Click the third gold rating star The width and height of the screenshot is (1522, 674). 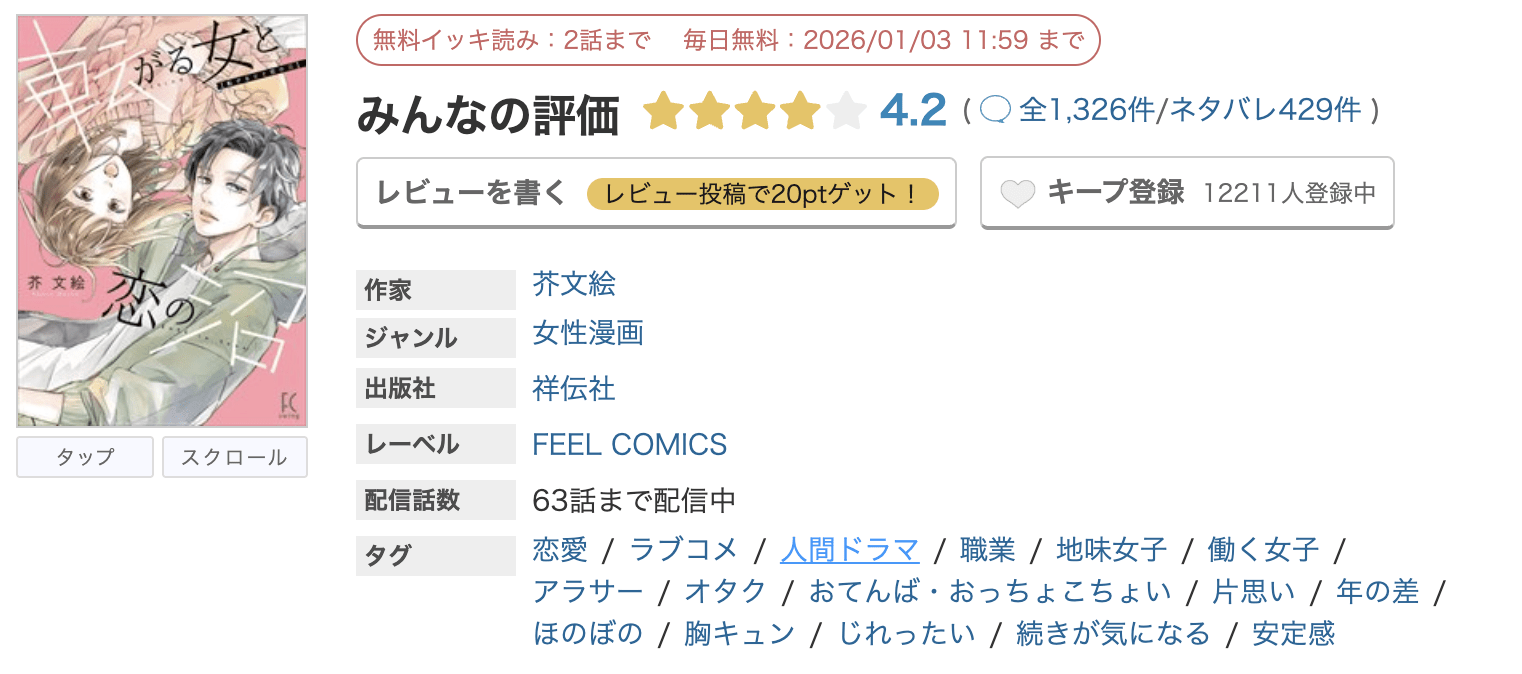(755, 110)
